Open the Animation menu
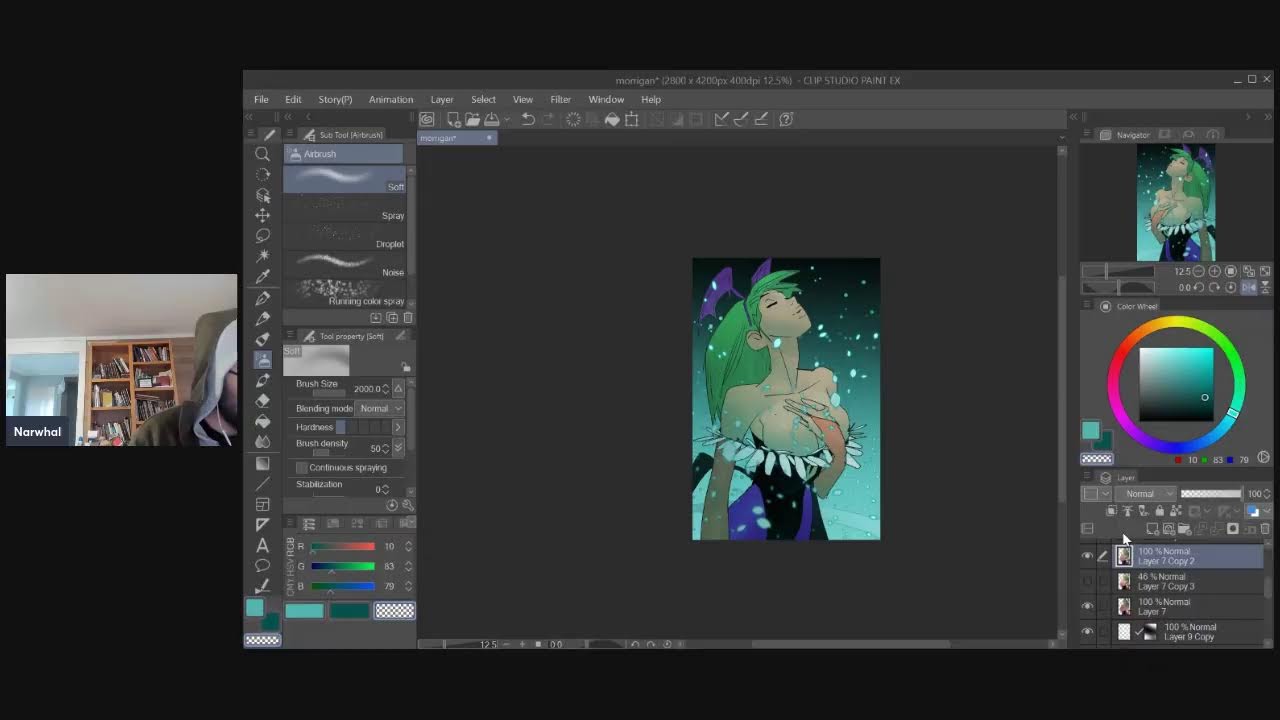The height and width of the screenshot is (720, 1280). pos(390,100)
